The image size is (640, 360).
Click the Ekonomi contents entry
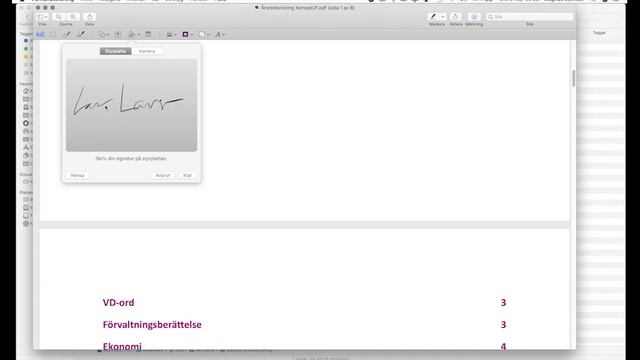click(122, 346)
